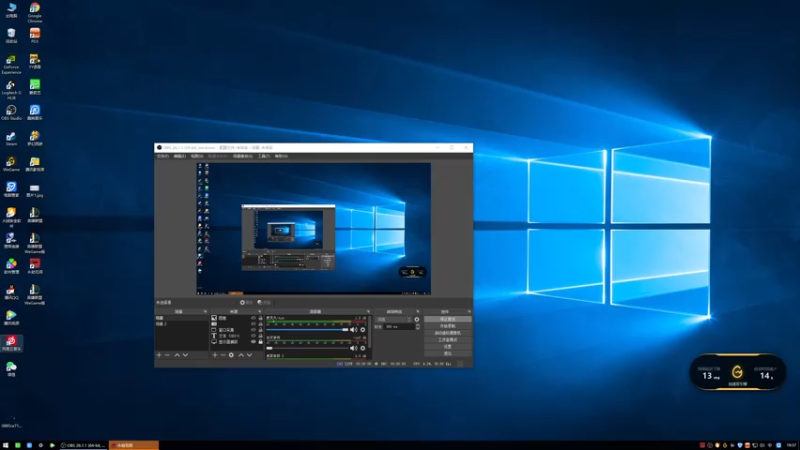800x450 pixels.
Task: Move the source down in Sources list
Action: [x=249, y=355]
